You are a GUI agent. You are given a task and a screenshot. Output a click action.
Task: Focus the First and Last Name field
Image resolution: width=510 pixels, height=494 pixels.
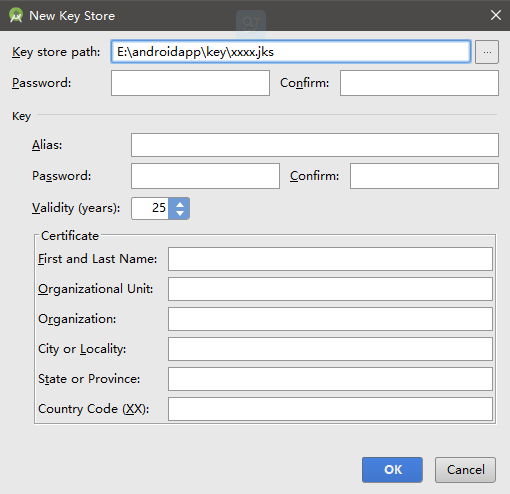point(330,259)
